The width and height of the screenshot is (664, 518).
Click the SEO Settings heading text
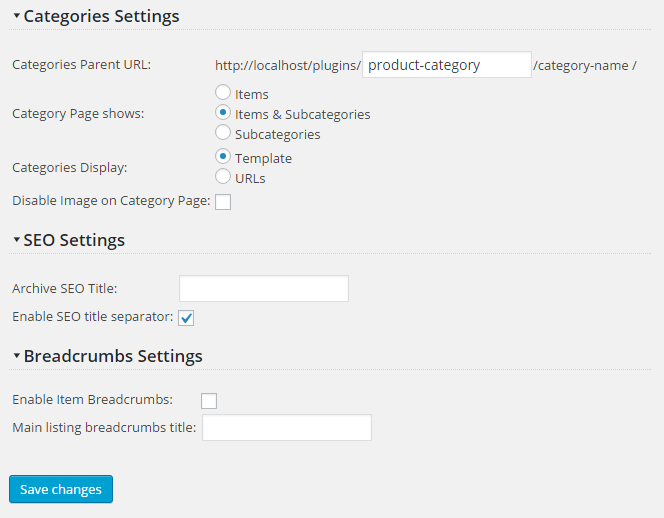(74, 240)
